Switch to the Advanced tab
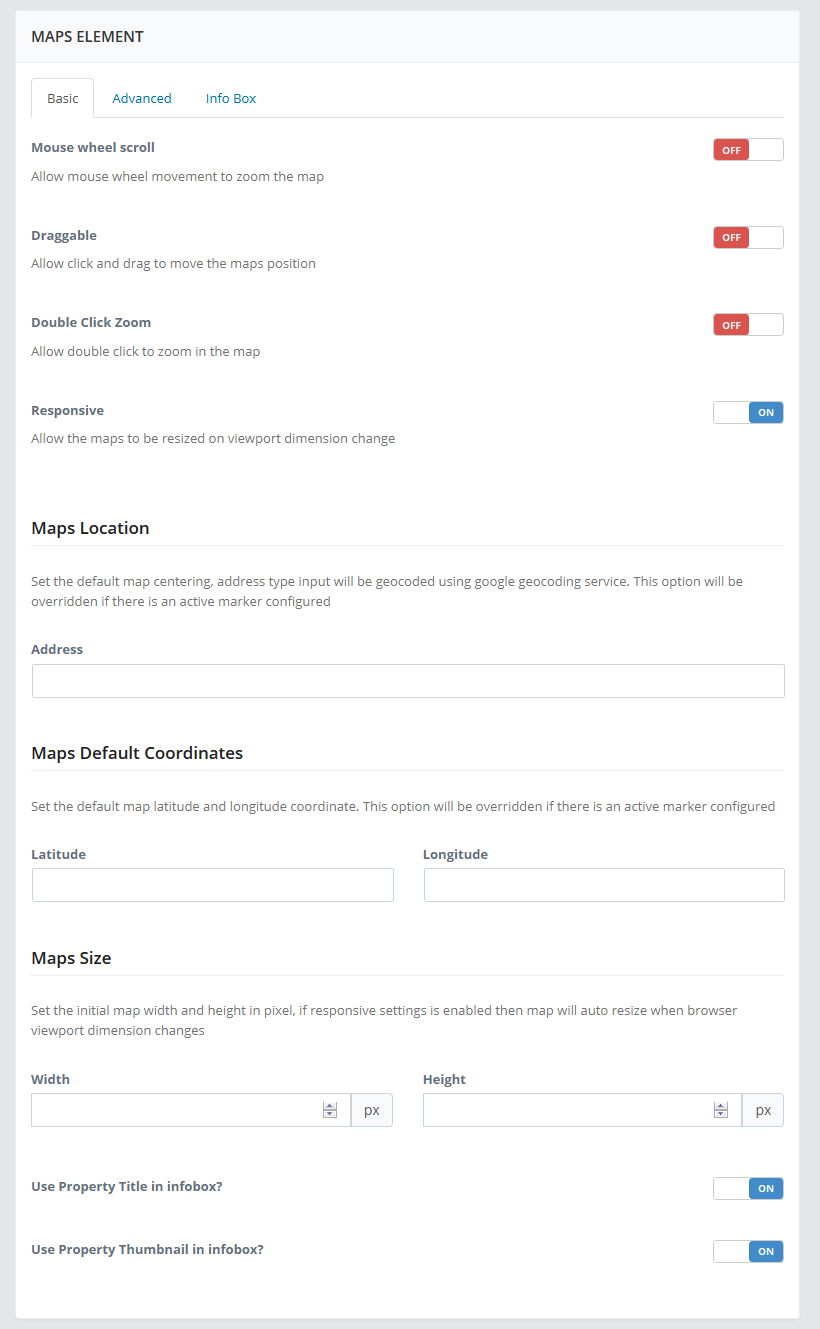 [142, 98]
